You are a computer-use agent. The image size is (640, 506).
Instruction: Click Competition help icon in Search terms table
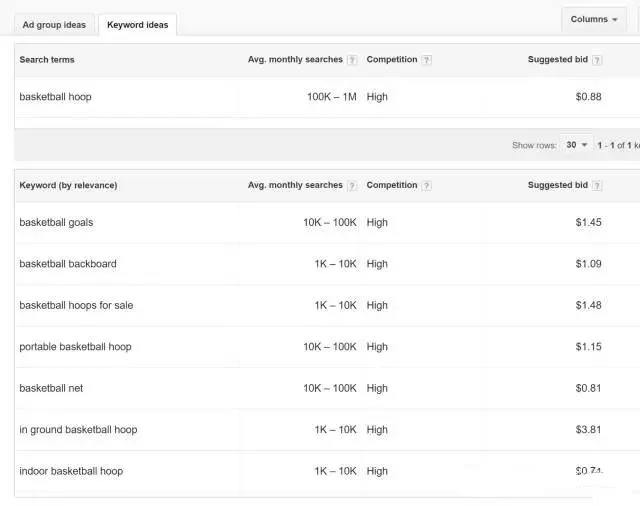(427, 60)
